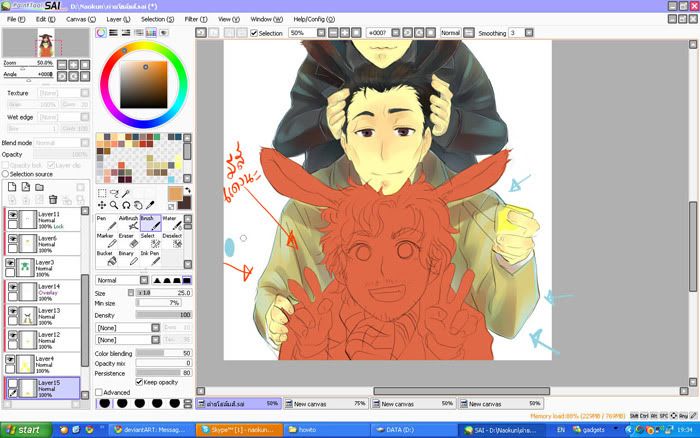Switch to the 75% New canvas tab

point(325,404)
